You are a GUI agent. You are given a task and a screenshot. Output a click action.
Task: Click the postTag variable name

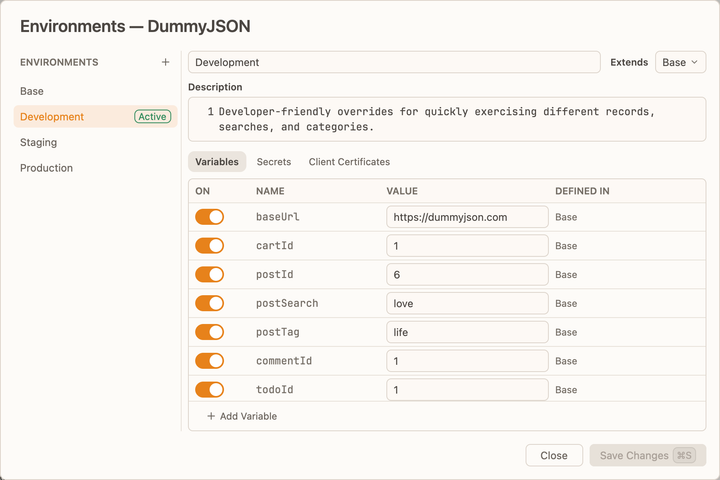coord(277,332)
